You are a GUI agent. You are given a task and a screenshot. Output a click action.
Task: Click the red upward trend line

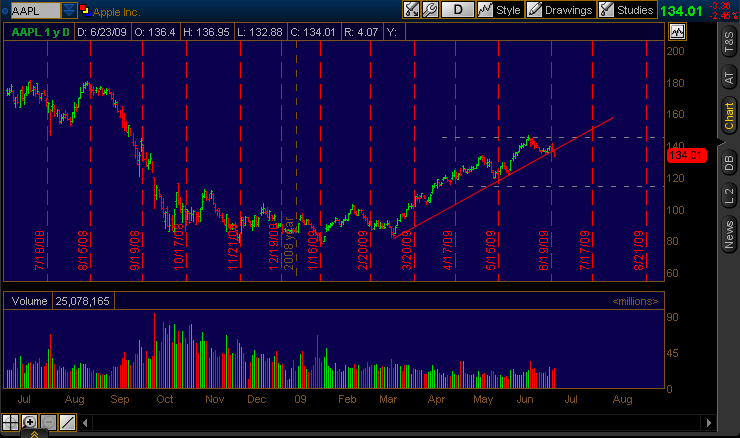[503, 177]
